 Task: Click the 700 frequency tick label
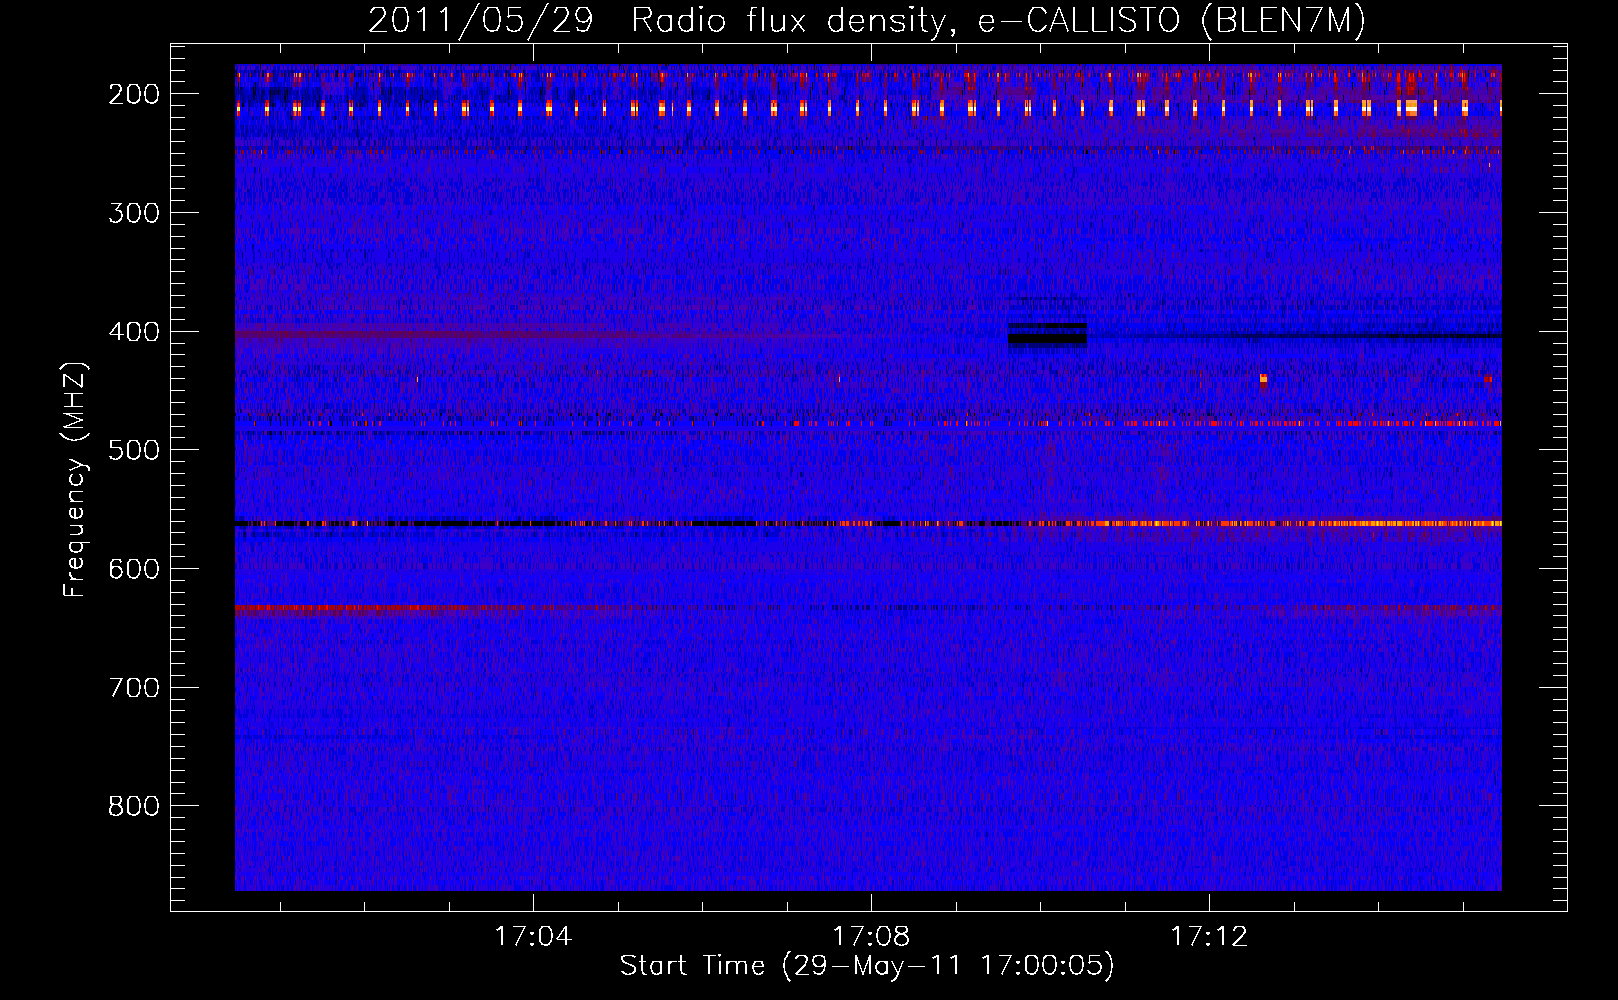(134, 688)
